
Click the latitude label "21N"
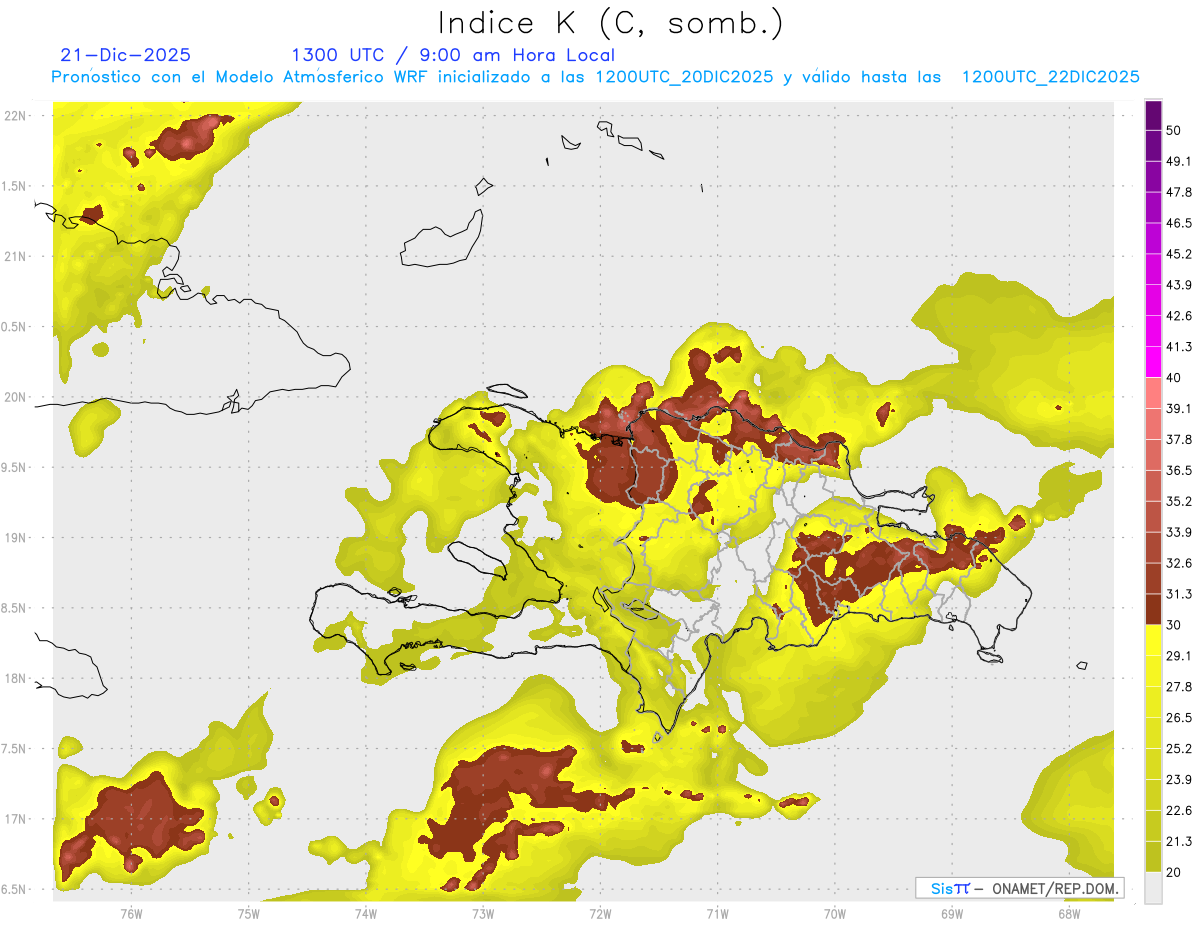(15, 256)
